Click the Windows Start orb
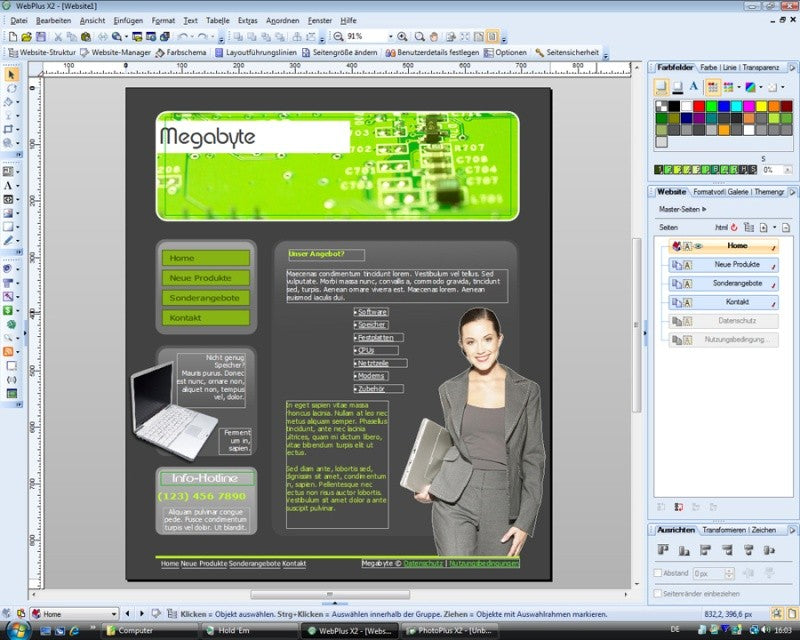The height and width of the screenshot is (640, 800). [19, 630]
